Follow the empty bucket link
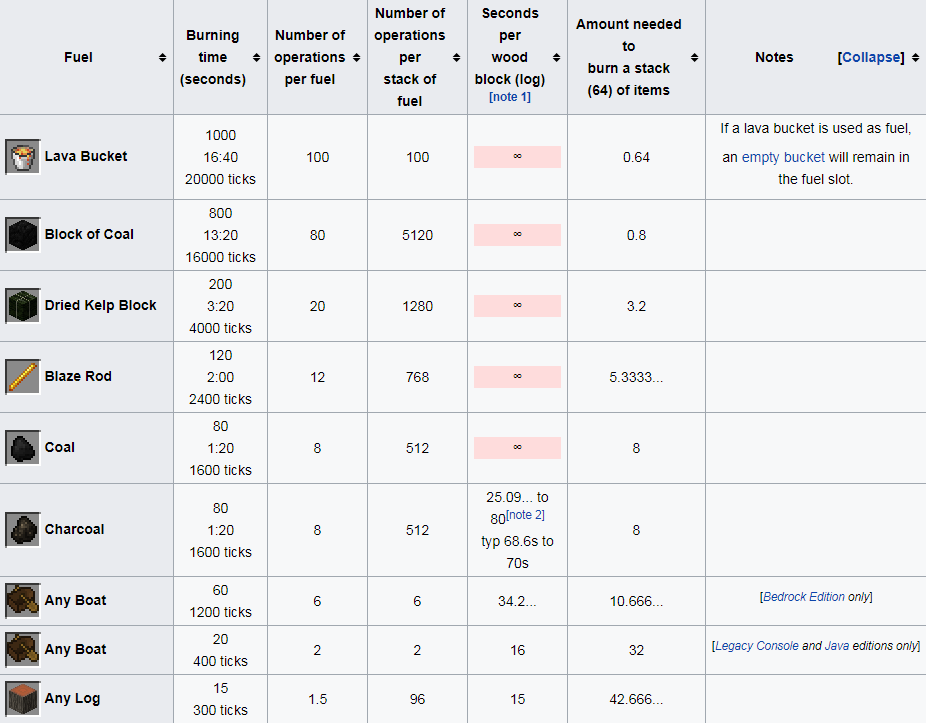The image size is (926, 723). [x=783, y=157]
